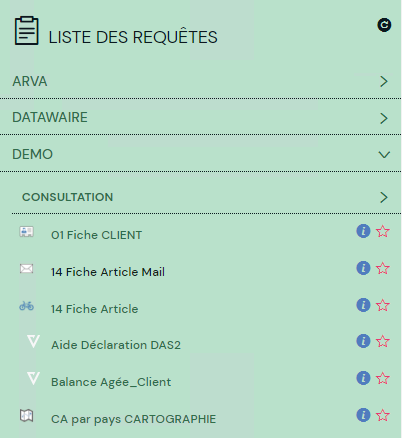Mark 01 Fiche CLIENT as favorite
The width and height of the screenshot is (402, 438).
point(383,231)
